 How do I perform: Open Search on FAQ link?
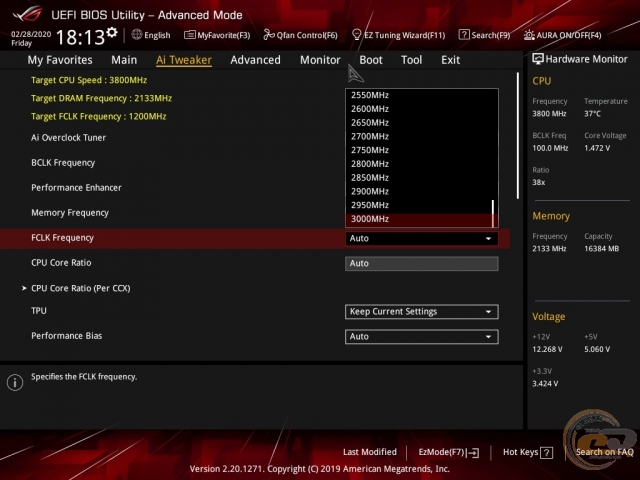click(x=604, y=452)
